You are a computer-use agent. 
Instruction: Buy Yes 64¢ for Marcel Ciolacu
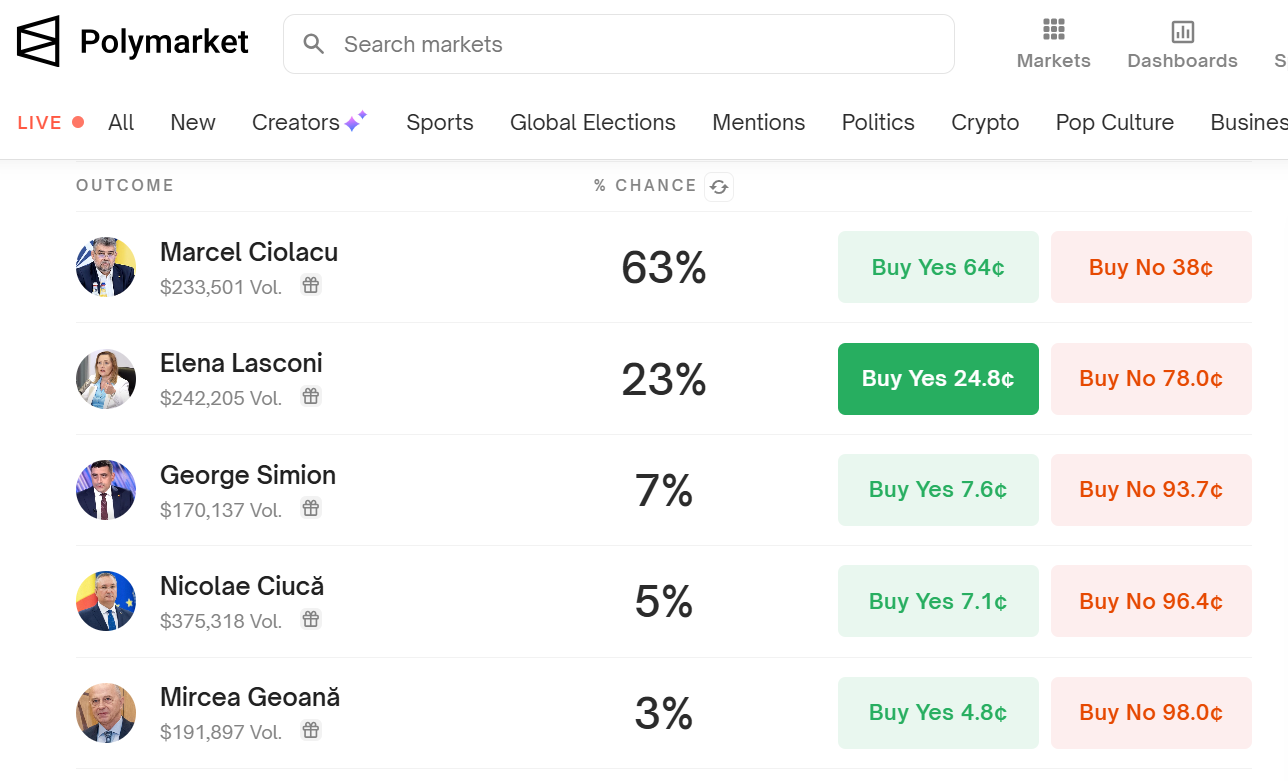click(x=938, y=267)
